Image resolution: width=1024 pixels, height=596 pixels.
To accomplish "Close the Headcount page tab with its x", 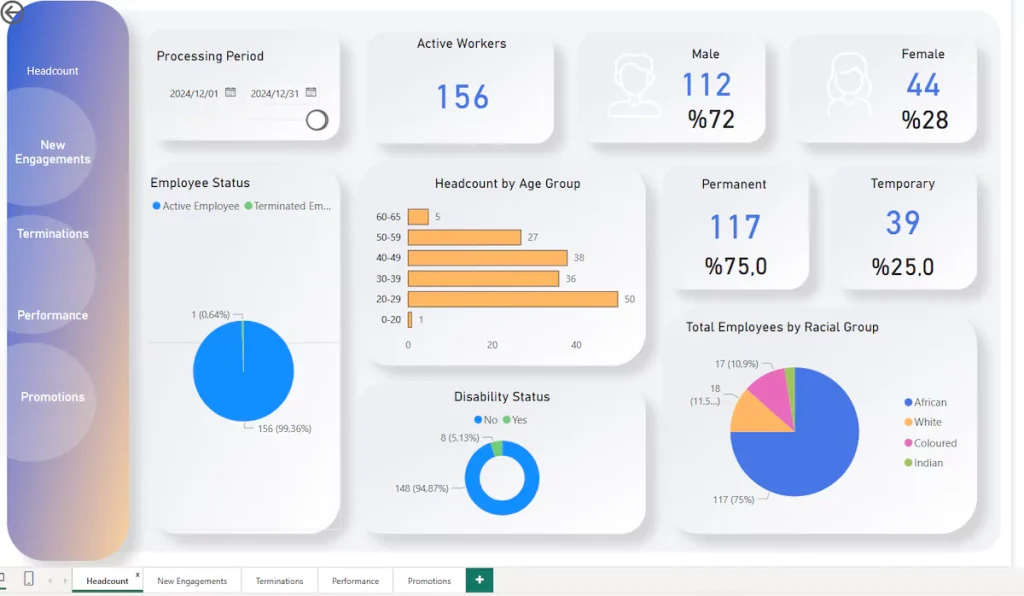I will coord(137,575).
